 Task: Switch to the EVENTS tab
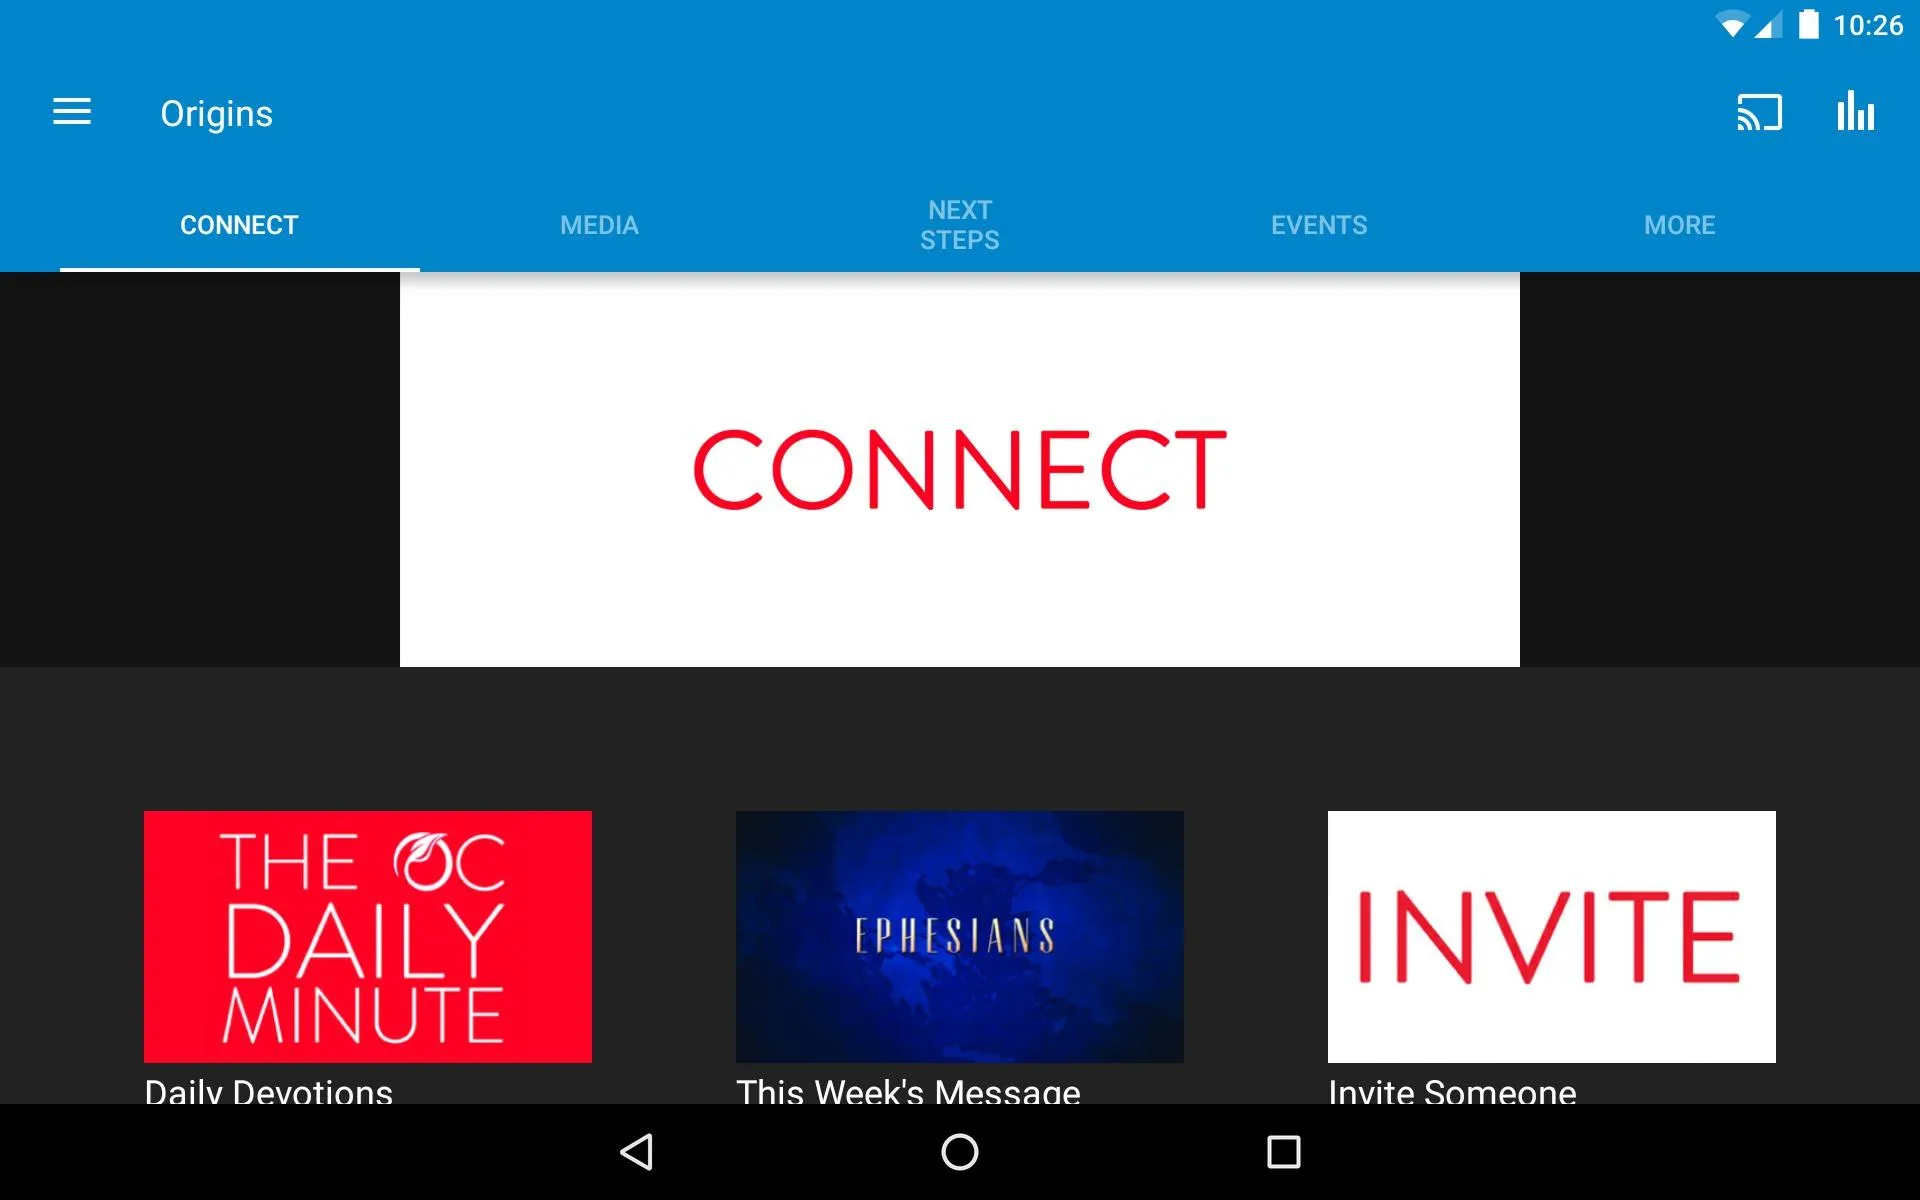1320,224
